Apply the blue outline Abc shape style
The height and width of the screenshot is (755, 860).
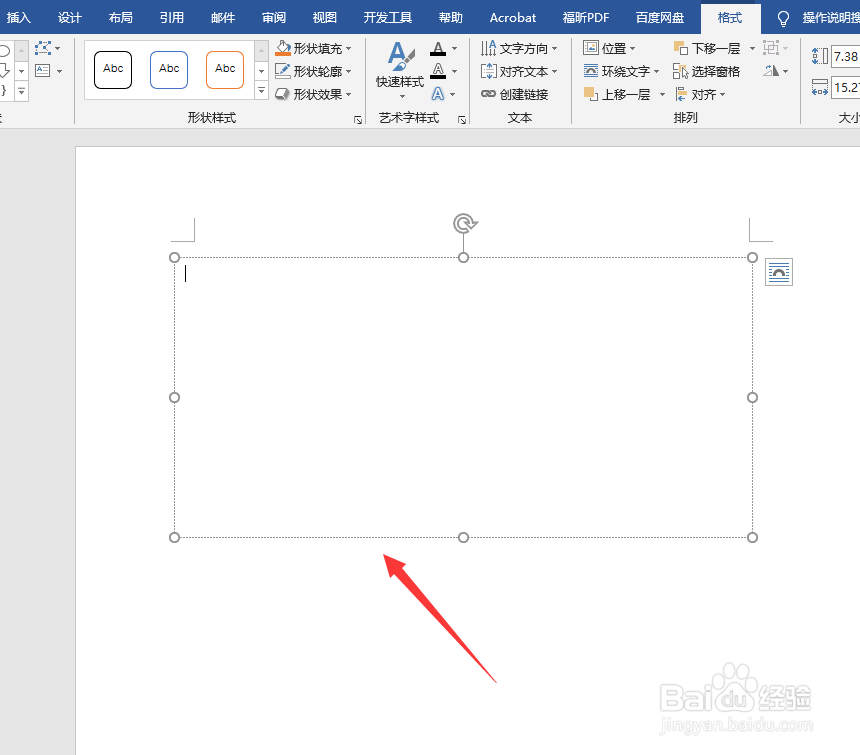169,70
